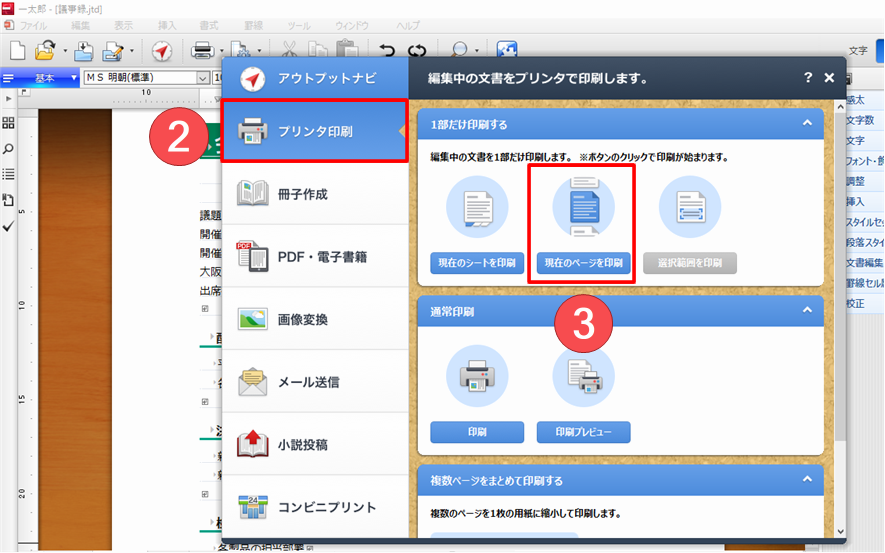Screen dimensions: 885x553
Task: Click the アウトプットナビ panel header
Action: (x=314, y=78)
